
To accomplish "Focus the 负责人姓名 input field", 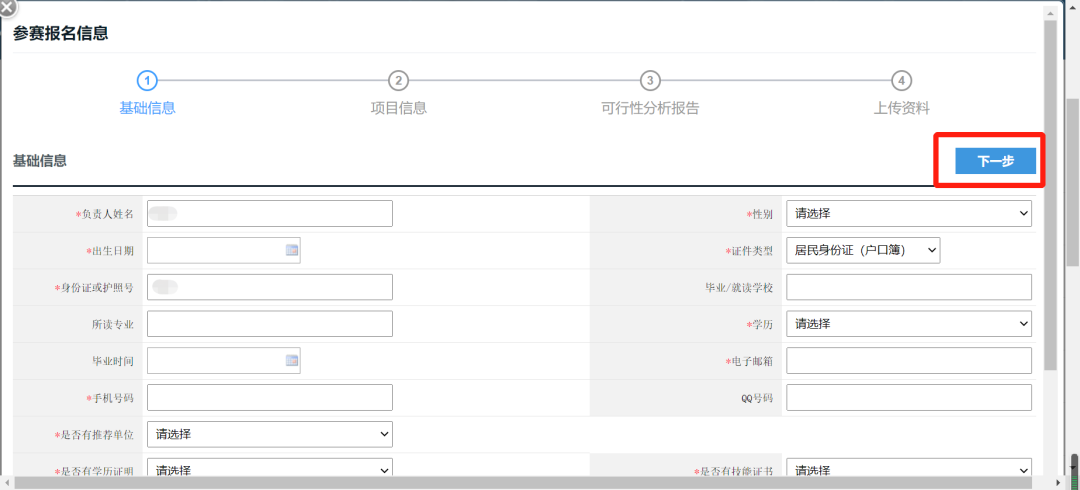I will coord(269,213).
